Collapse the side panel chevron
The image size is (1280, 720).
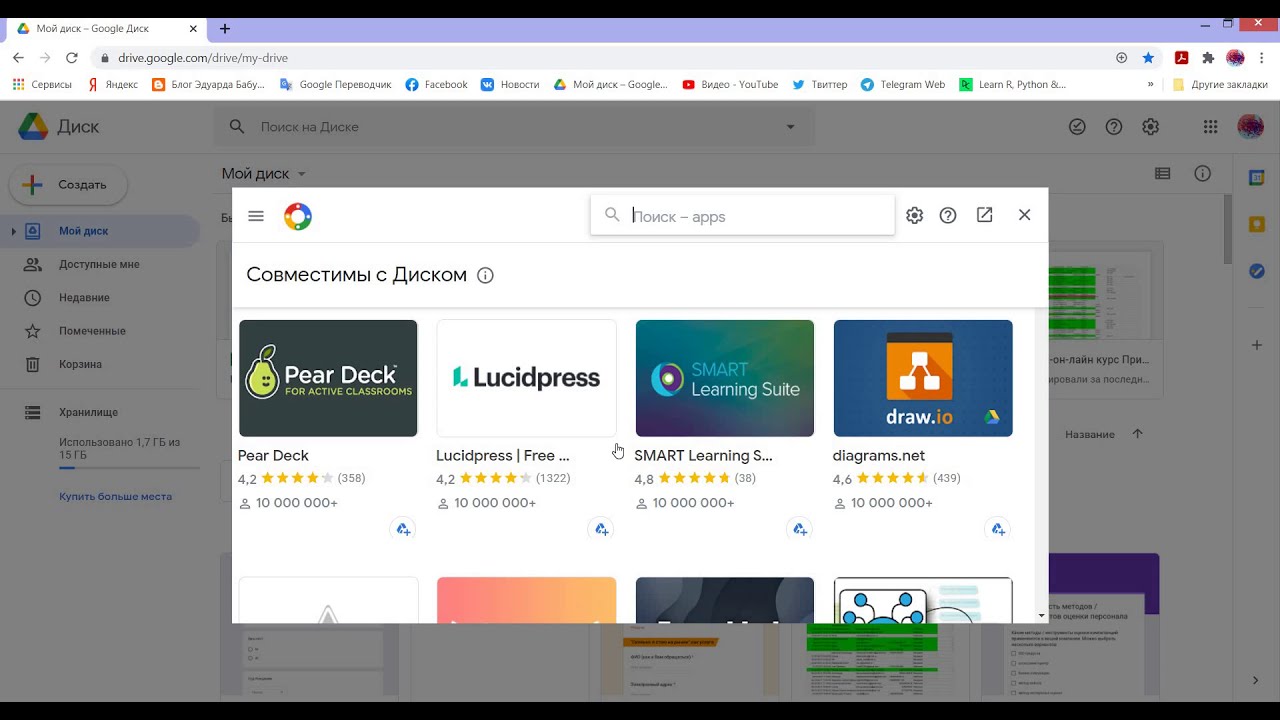point(1256,681)
